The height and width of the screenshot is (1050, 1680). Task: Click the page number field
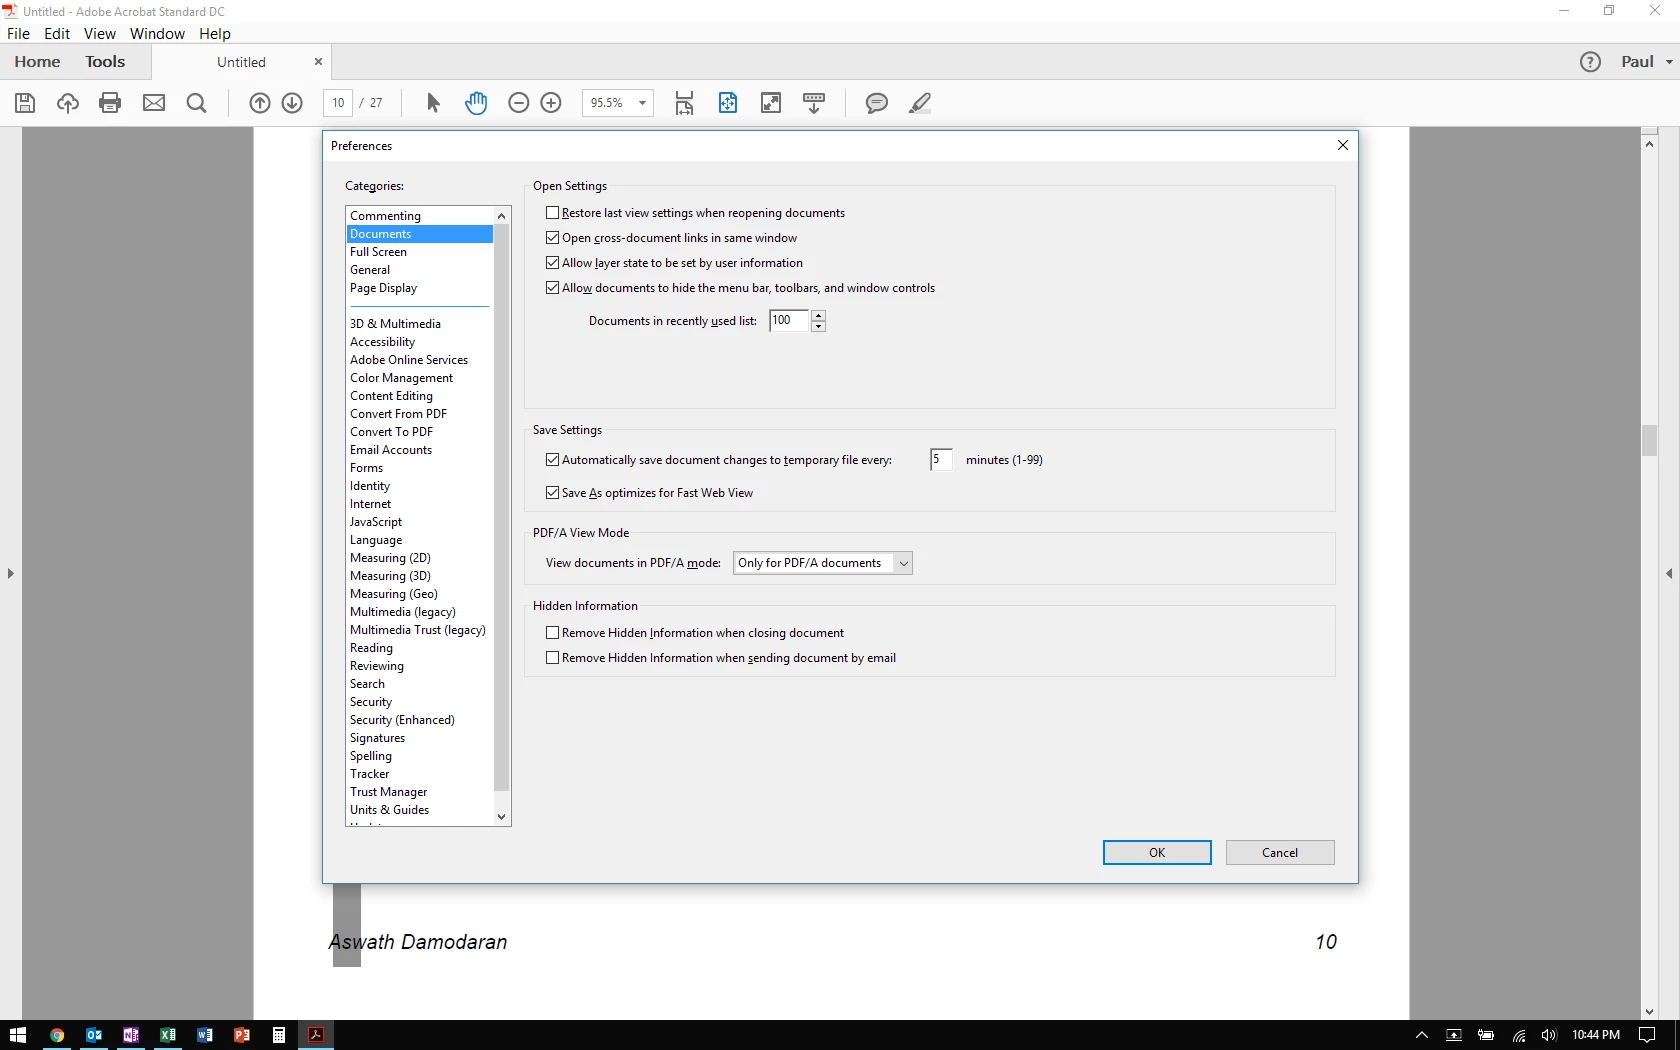click(338, 103)
